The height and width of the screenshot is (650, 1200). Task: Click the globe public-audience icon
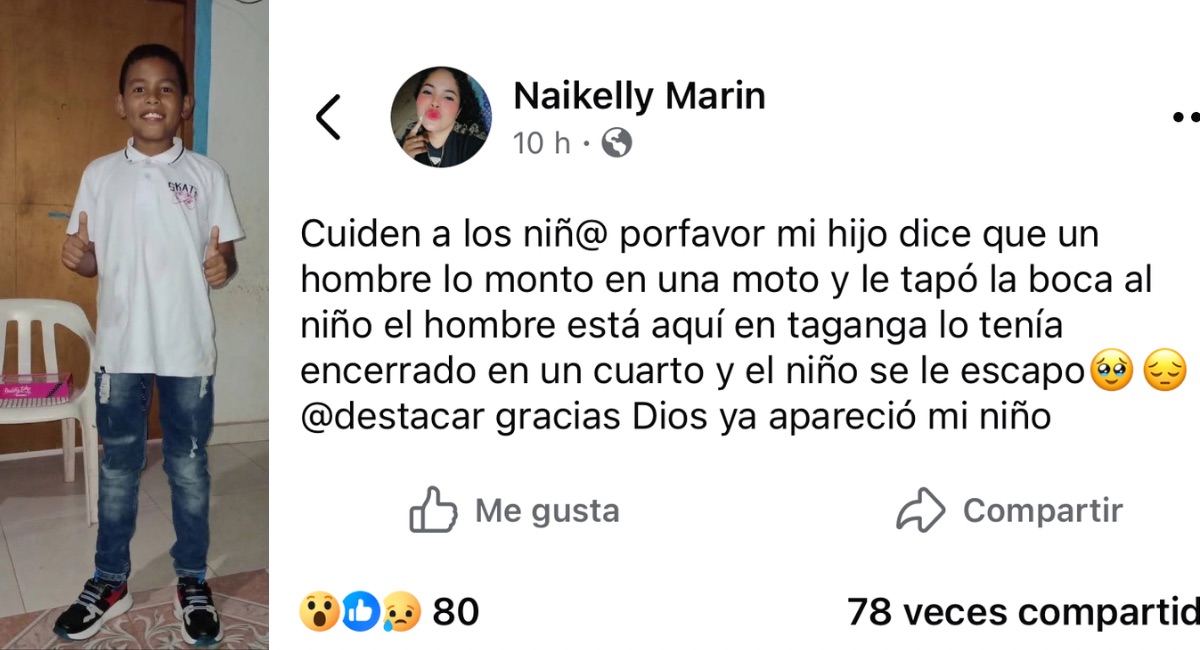pyautogui.click(x=617, y=144)
